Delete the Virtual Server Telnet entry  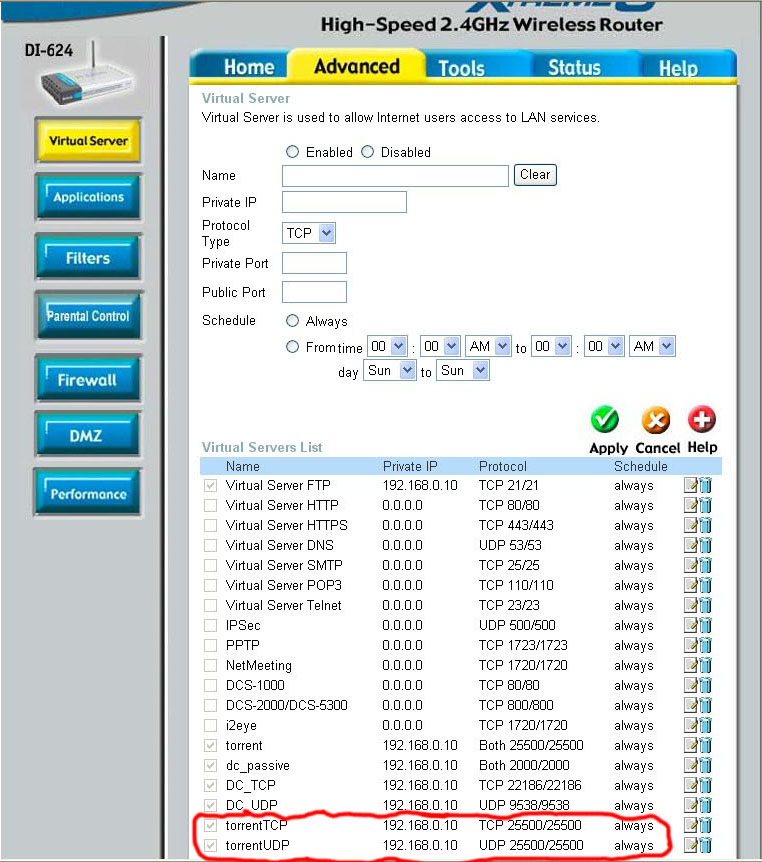pyautogui.click(x=705, y=605)
